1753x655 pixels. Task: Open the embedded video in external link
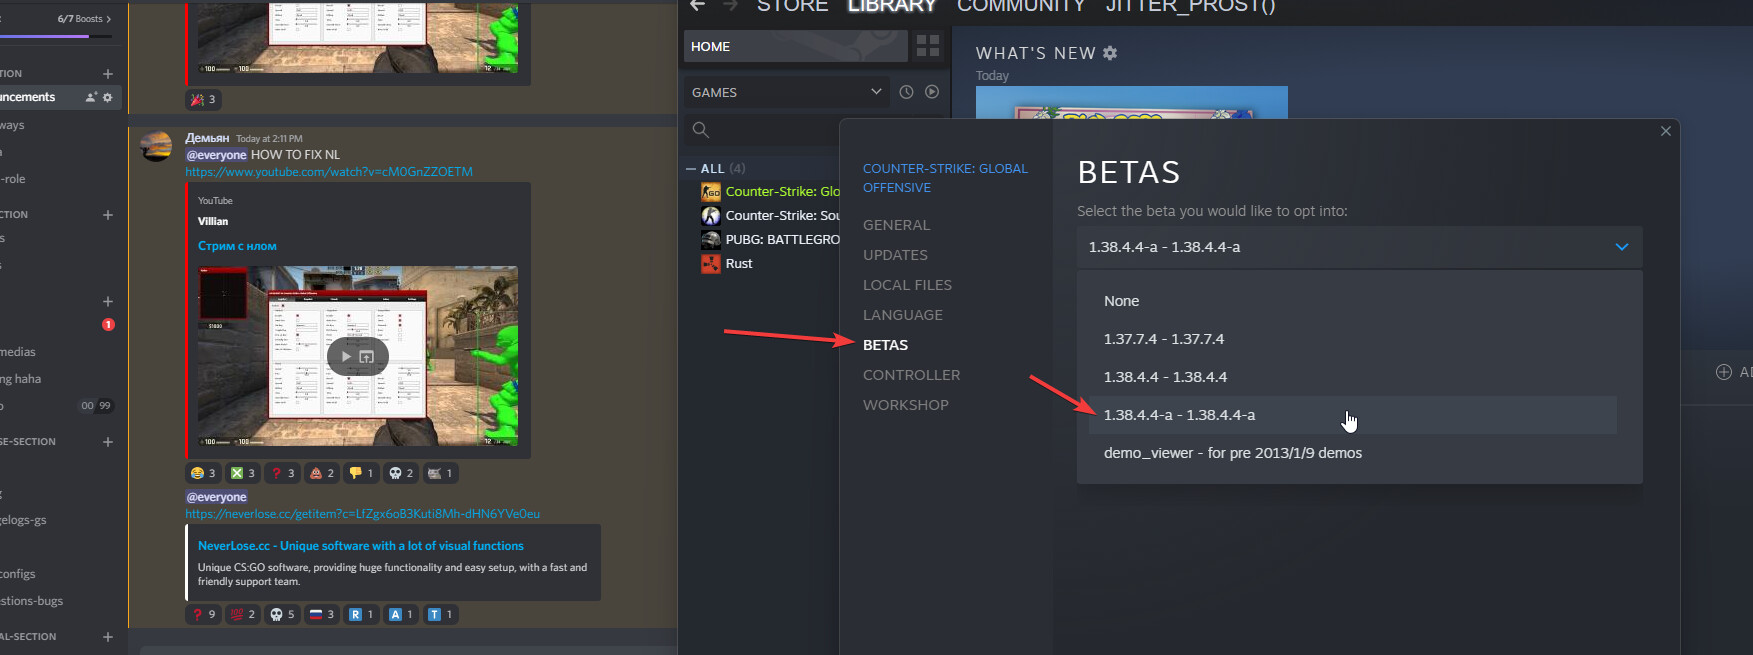click(x=367, y=357)
